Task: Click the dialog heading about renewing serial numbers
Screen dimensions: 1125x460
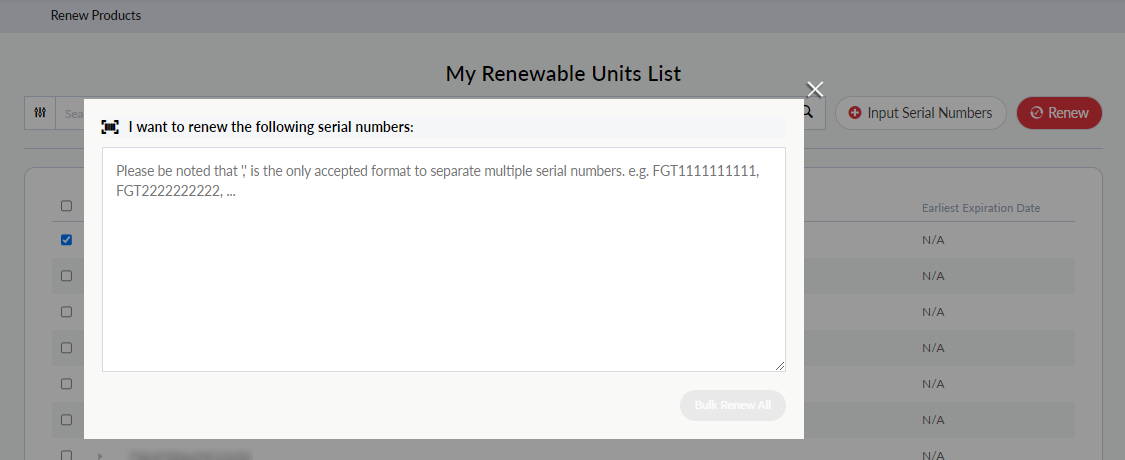Action: point(271,128)
